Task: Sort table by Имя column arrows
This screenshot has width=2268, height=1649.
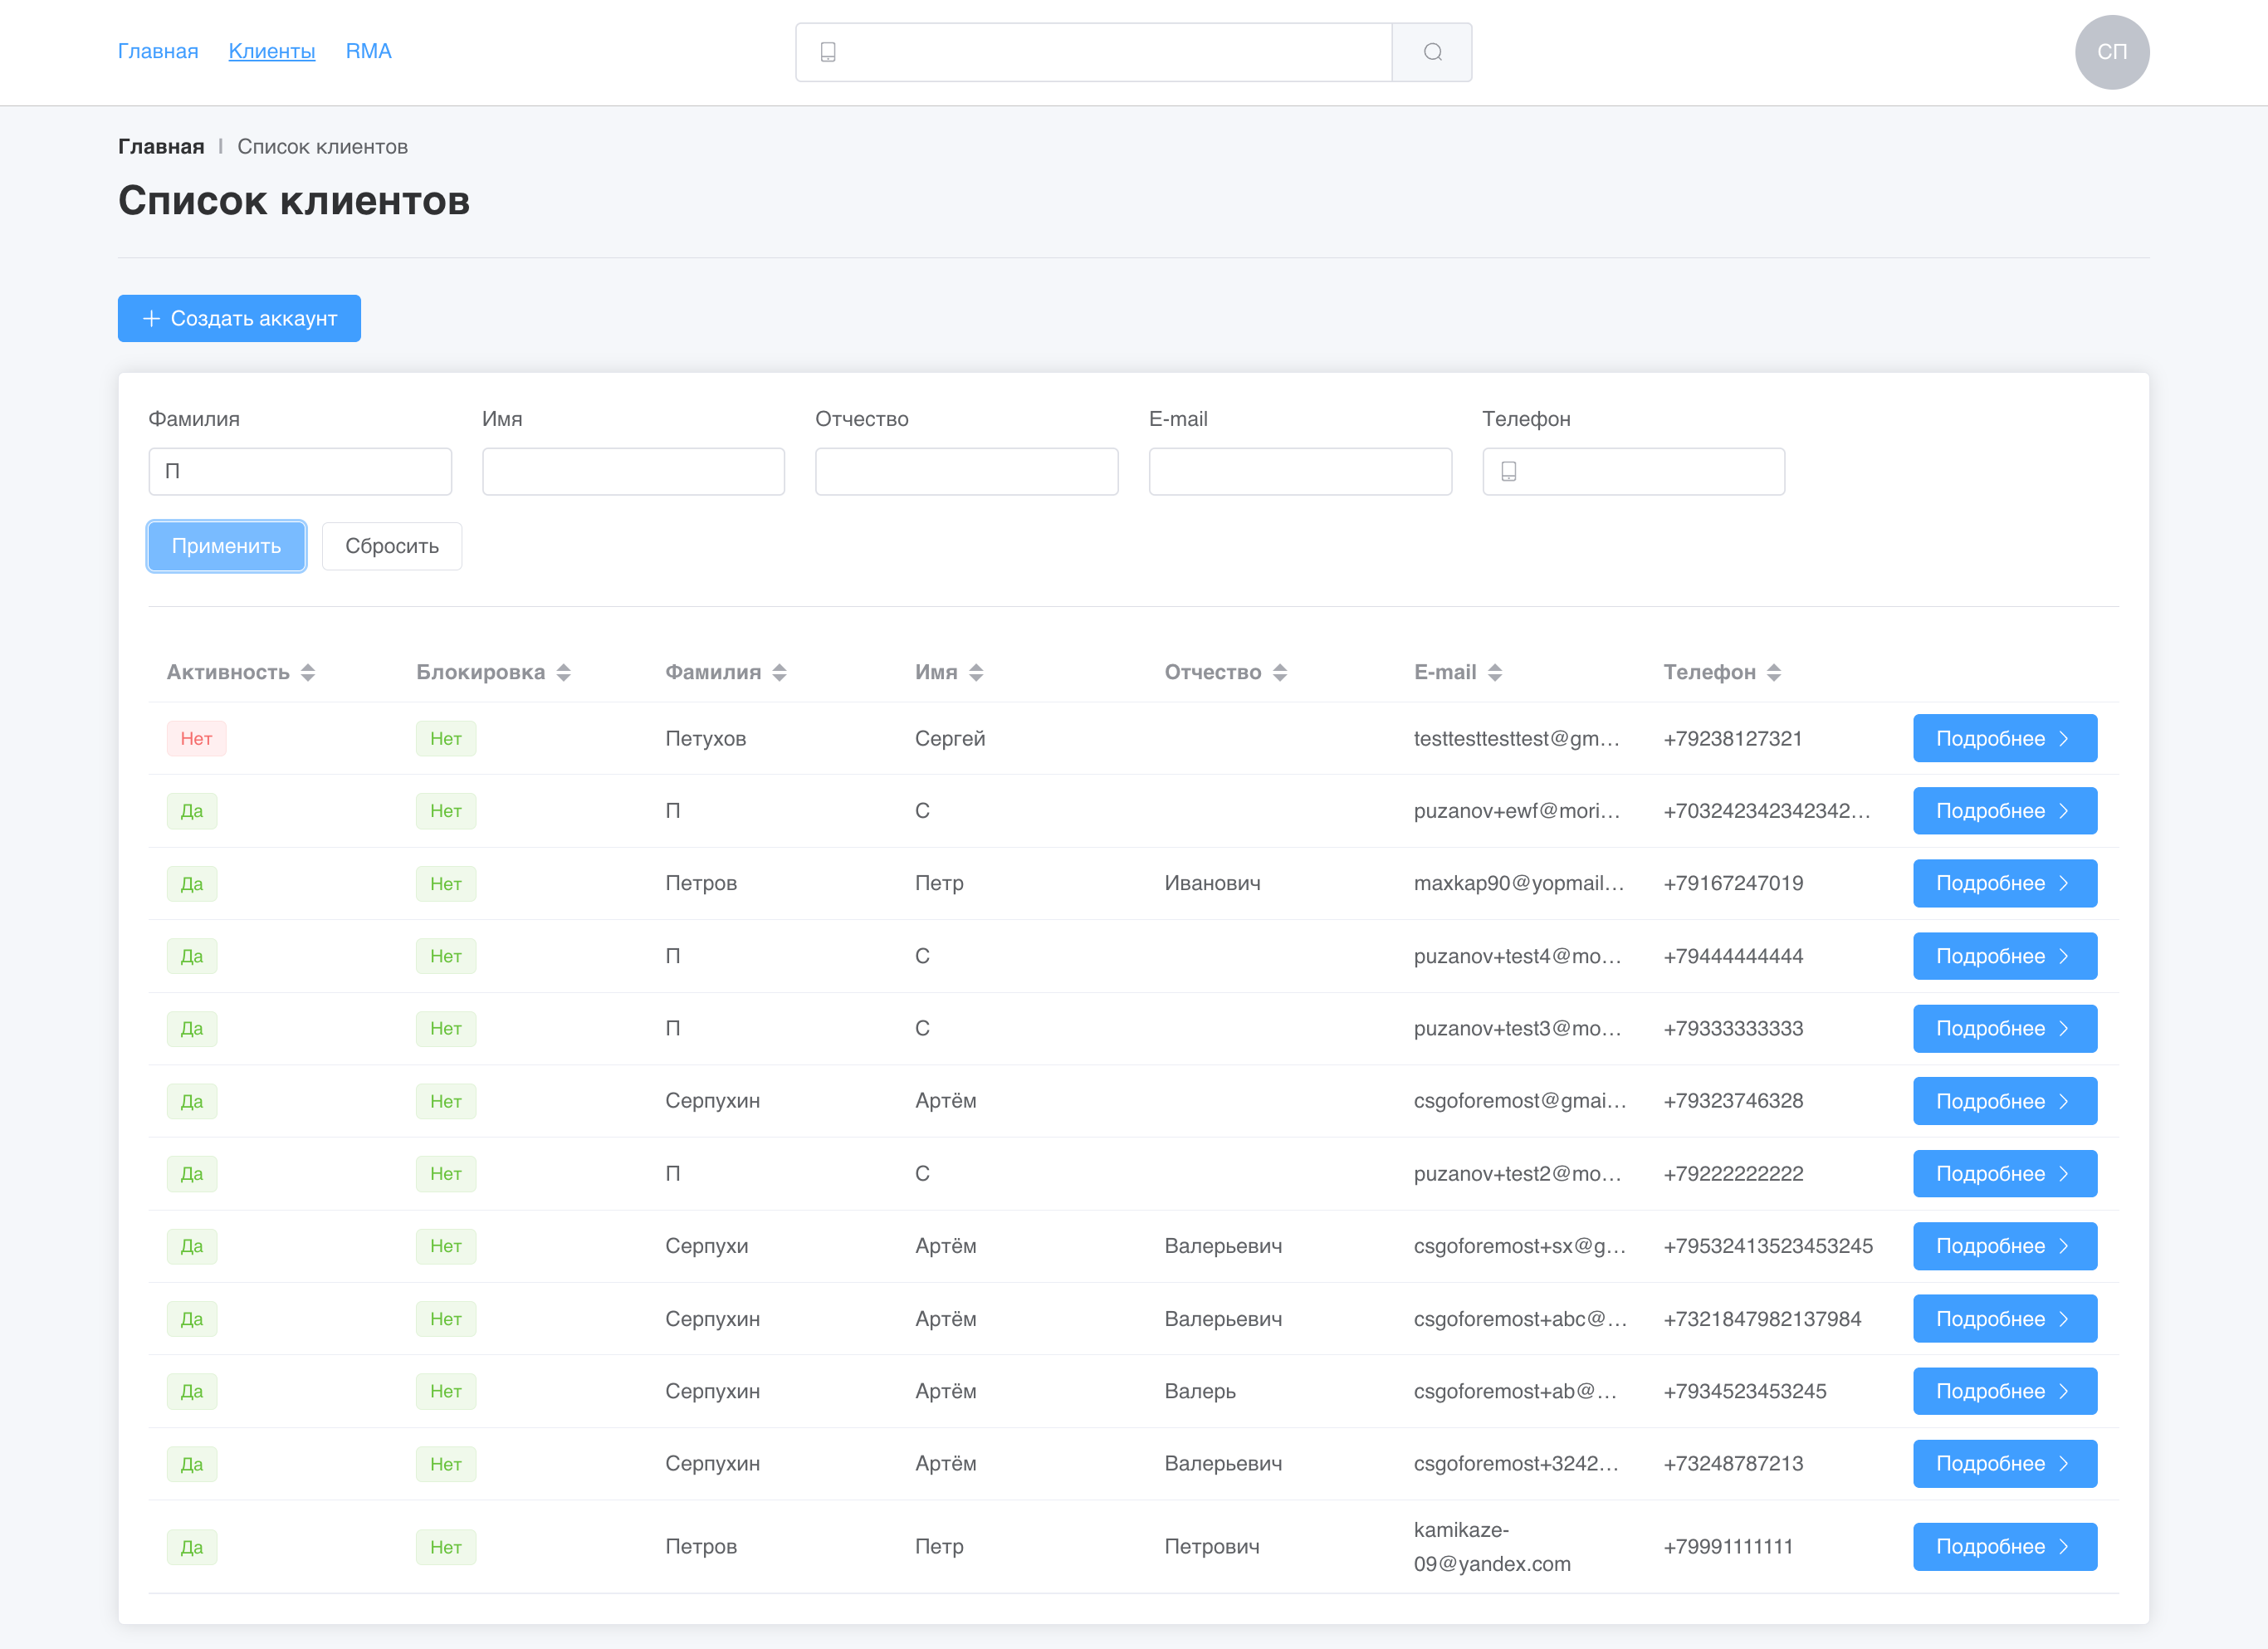Action: point(976,673)
